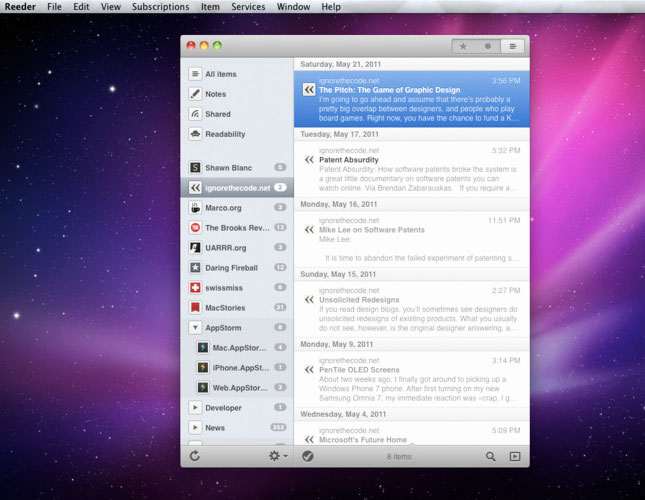Select the swissmiss subscription label
This screenshot has width=645, height=500.
point(224,288)
